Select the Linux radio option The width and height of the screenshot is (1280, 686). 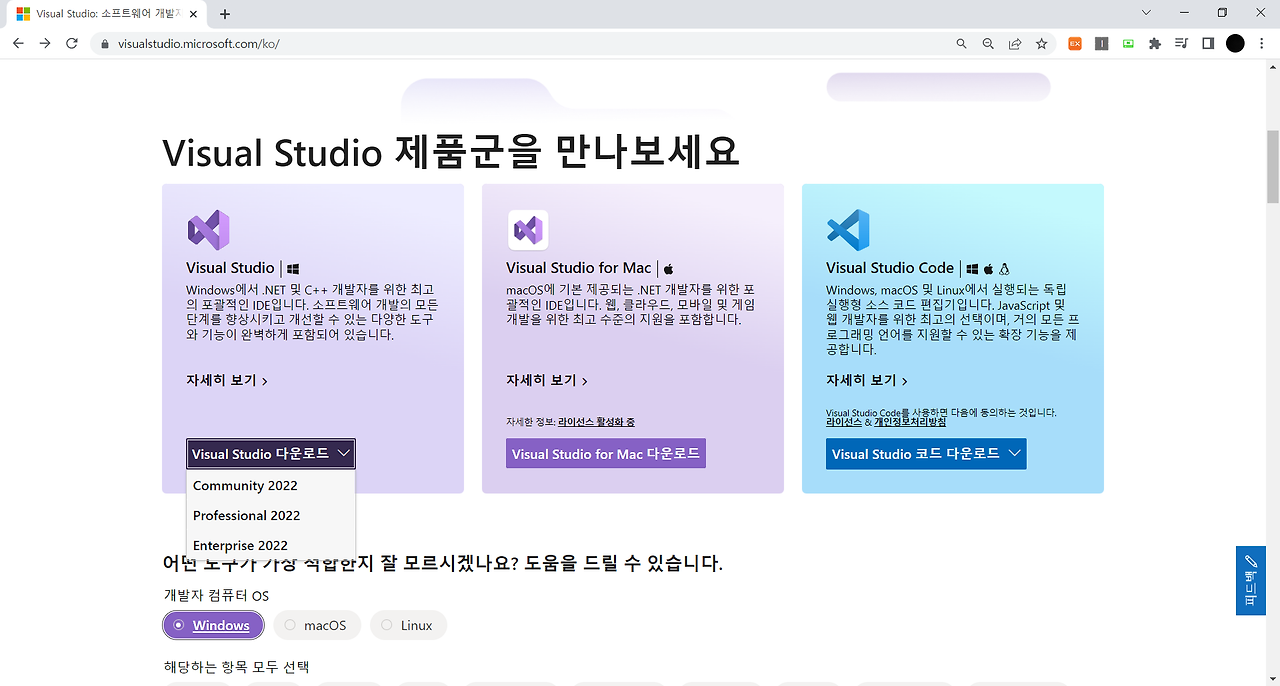coord(408,625)
